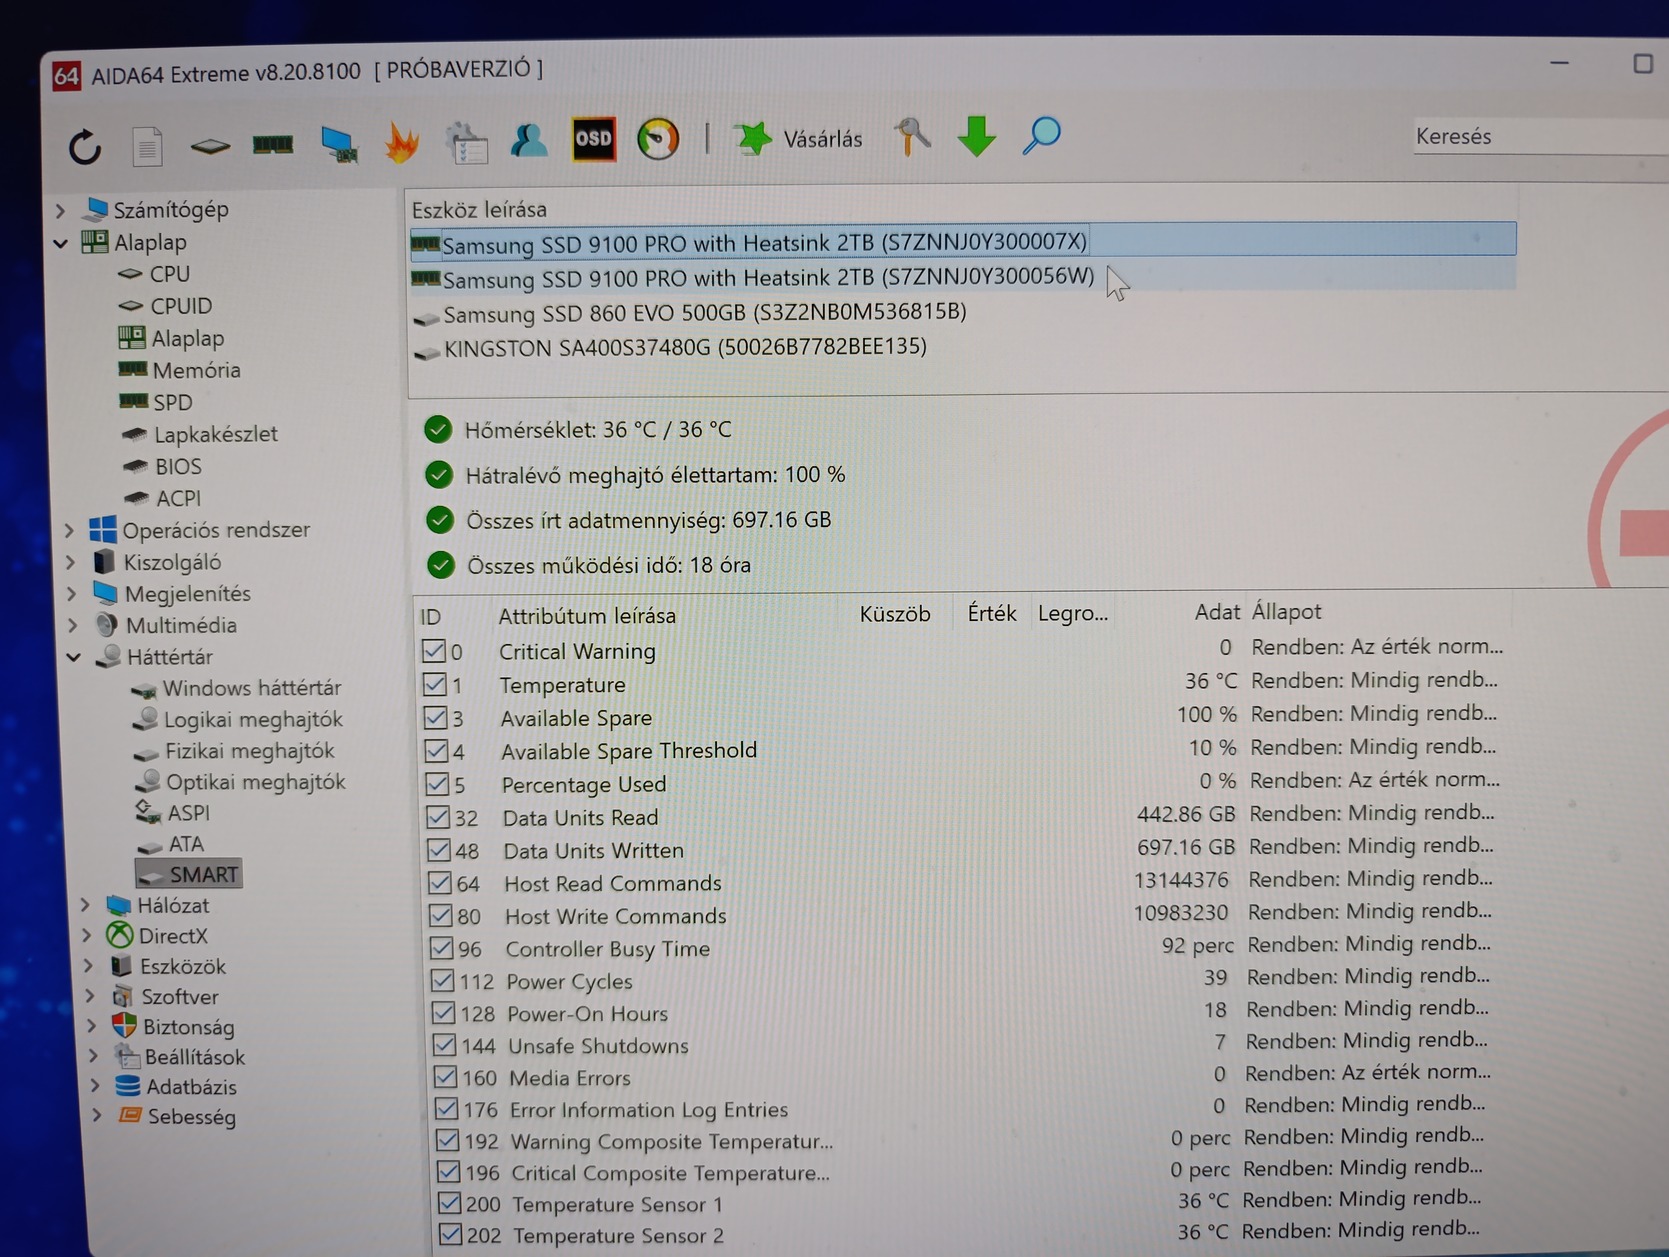Viewport: 1669px width, 1257px height.
Task: Sort by the Adat column header
Action: click(x=1217, y=612)
